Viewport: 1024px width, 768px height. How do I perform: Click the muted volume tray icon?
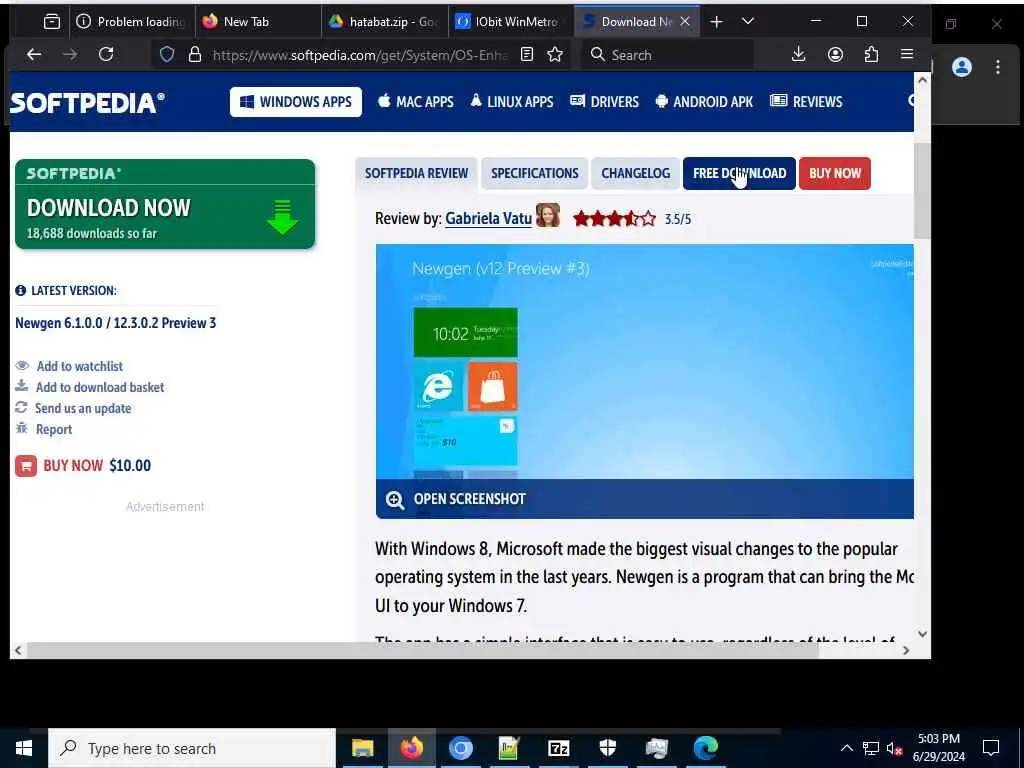[x=895, y=749]
